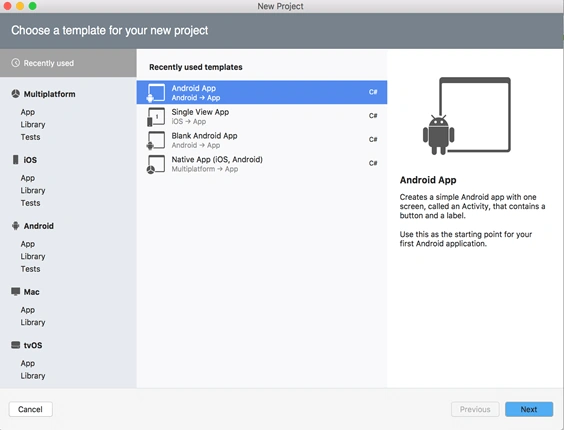
Task: Click the disabled Previous button
Action: click(475, 409)
